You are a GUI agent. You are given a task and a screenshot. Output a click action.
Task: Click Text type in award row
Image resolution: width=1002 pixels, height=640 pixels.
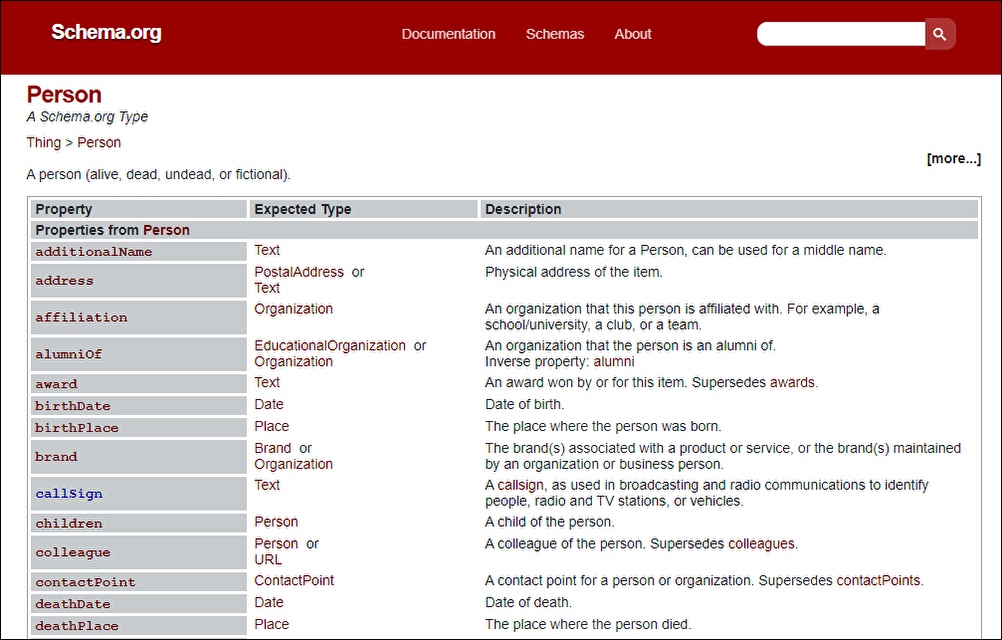[267, 383]
